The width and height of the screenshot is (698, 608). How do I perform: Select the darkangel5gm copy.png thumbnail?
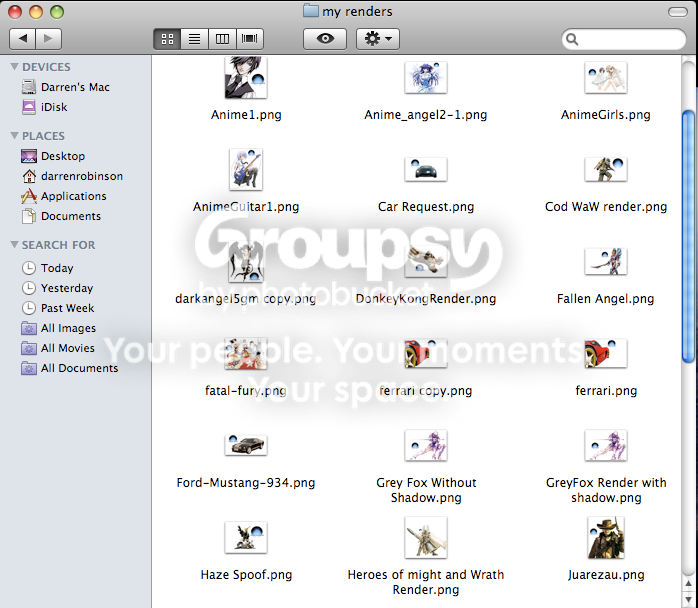tap(246, 261)
